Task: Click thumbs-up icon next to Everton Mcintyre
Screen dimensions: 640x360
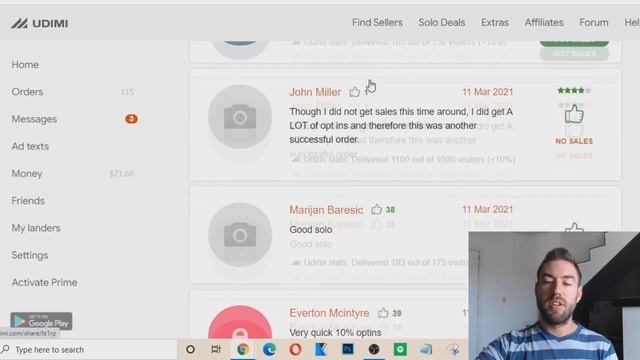Action: tap(383, 313)
